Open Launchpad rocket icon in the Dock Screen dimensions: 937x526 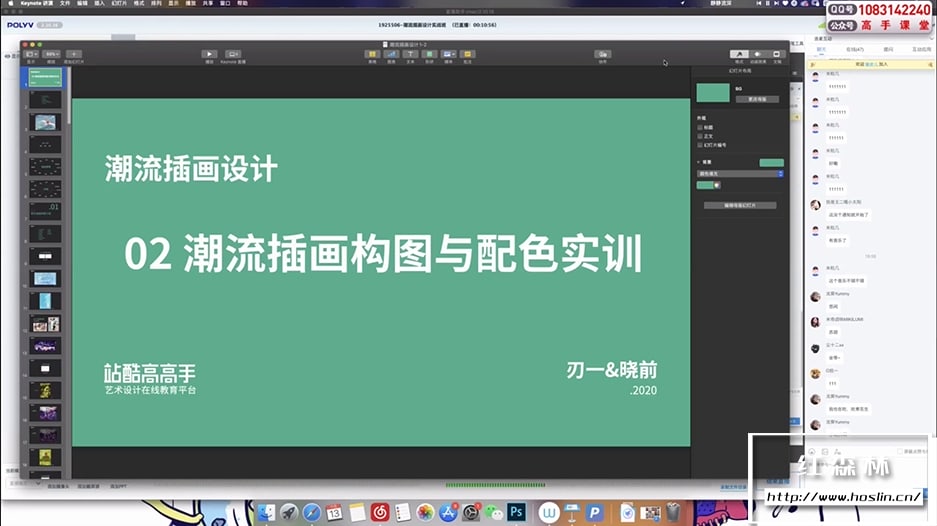[289, 512]
